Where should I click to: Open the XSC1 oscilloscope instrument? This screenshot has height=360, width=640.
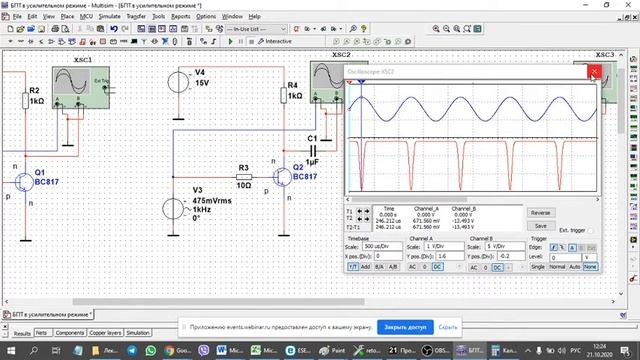[x=81, y=87]
